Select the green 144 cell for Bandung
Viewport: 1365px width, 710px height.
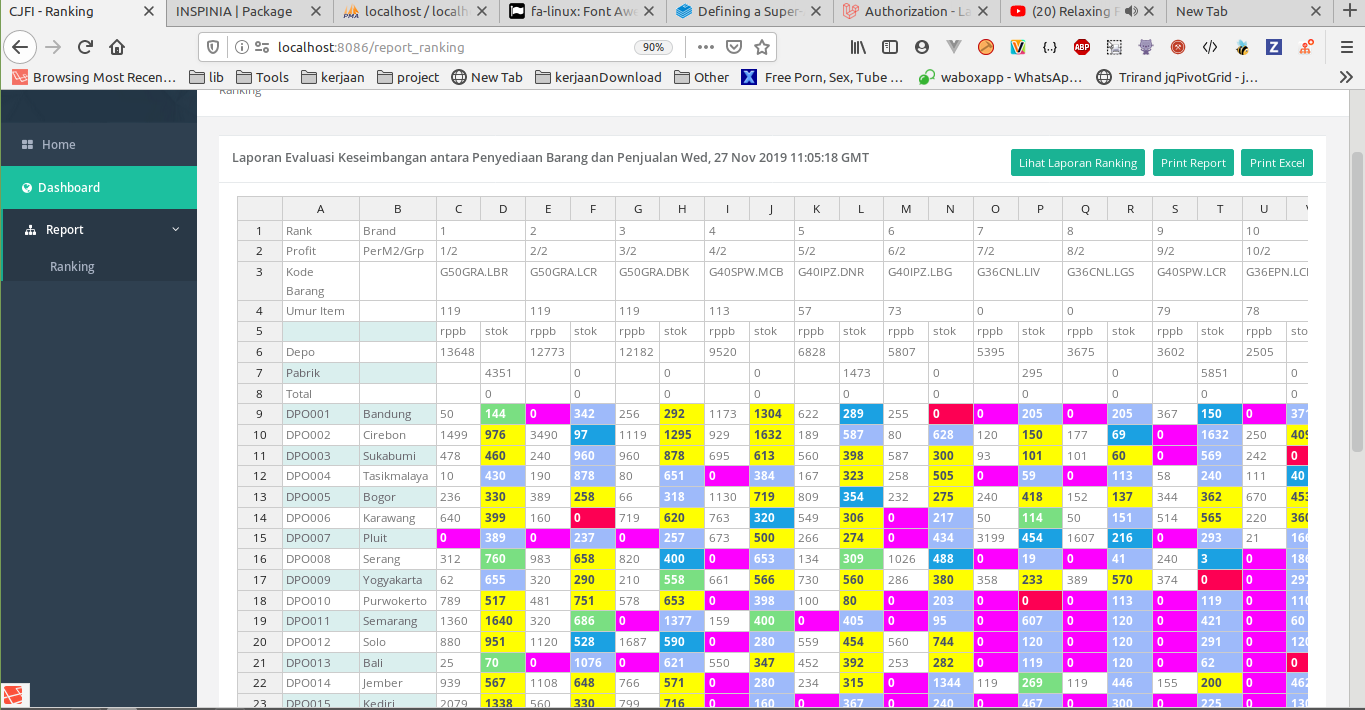click(503, 414)
